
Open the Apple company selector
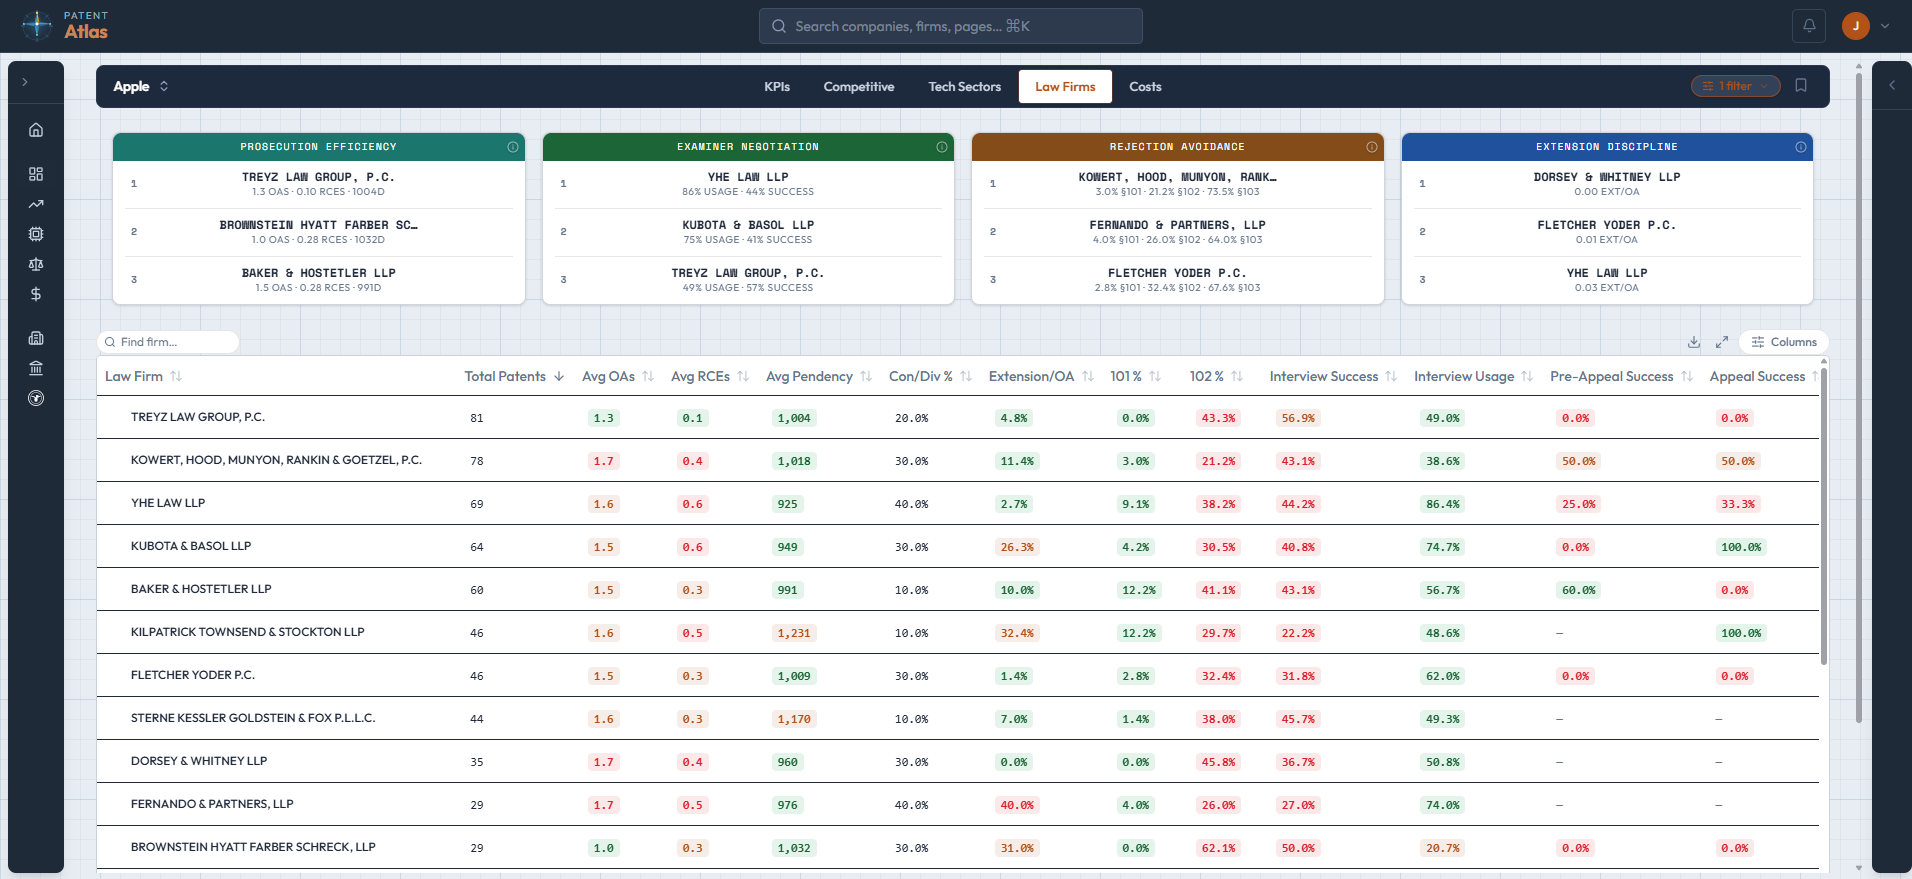tap(141, 87)
